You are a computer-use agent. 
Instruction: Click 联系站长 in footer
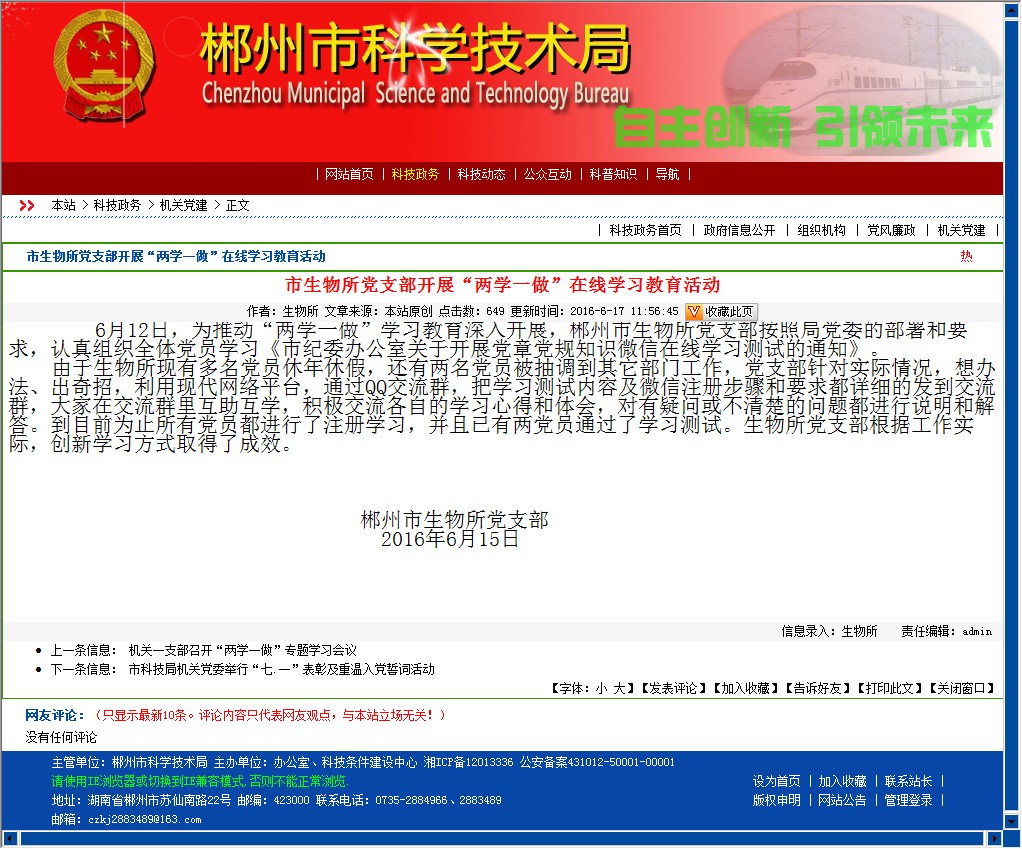(909, 781)
